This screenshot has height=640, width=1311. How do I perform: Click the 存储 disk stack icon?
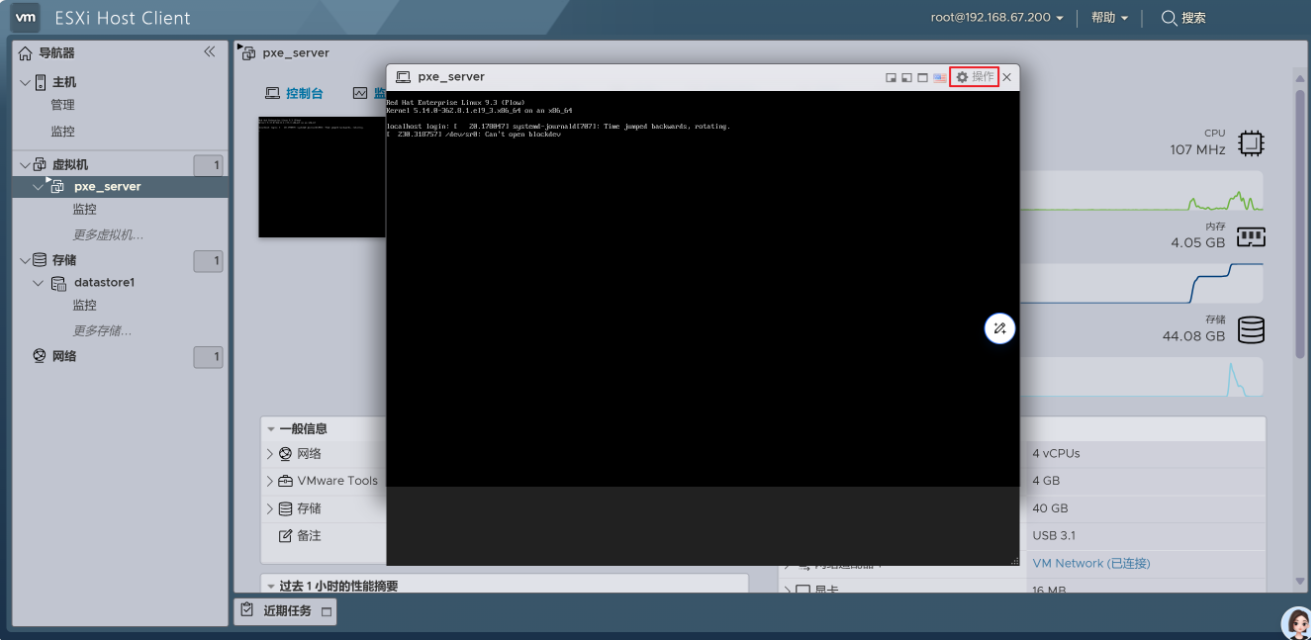pyautogui.click(x=1251, y=329)
